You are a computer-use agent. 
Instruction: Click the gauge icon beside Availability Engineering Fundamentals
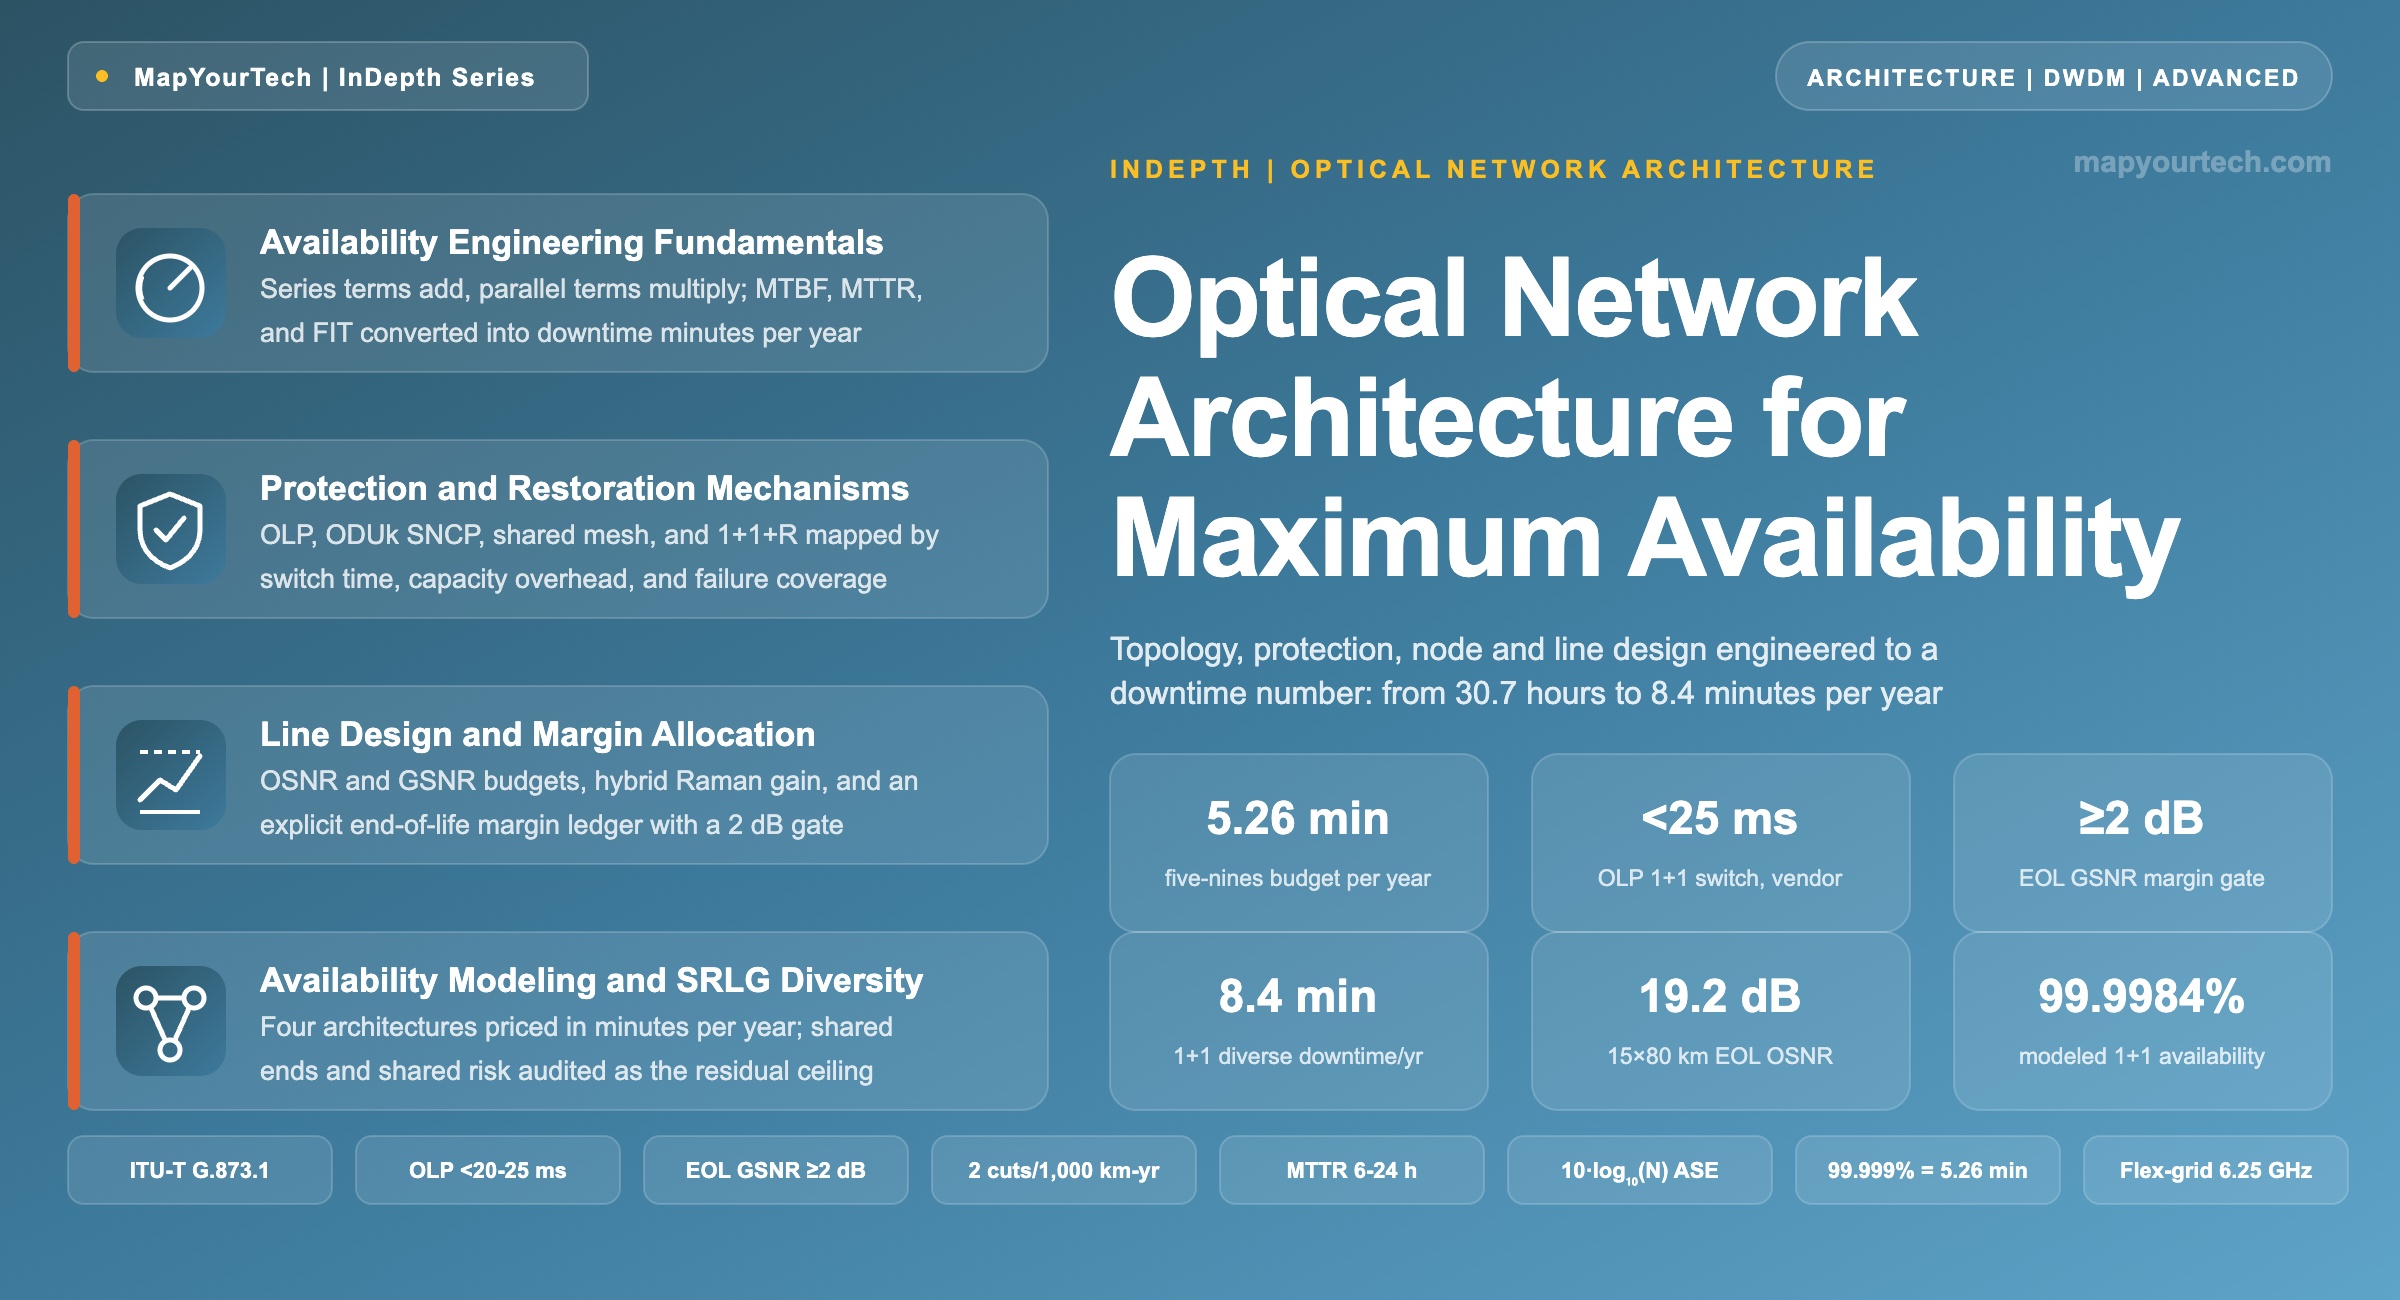(170, 283)
